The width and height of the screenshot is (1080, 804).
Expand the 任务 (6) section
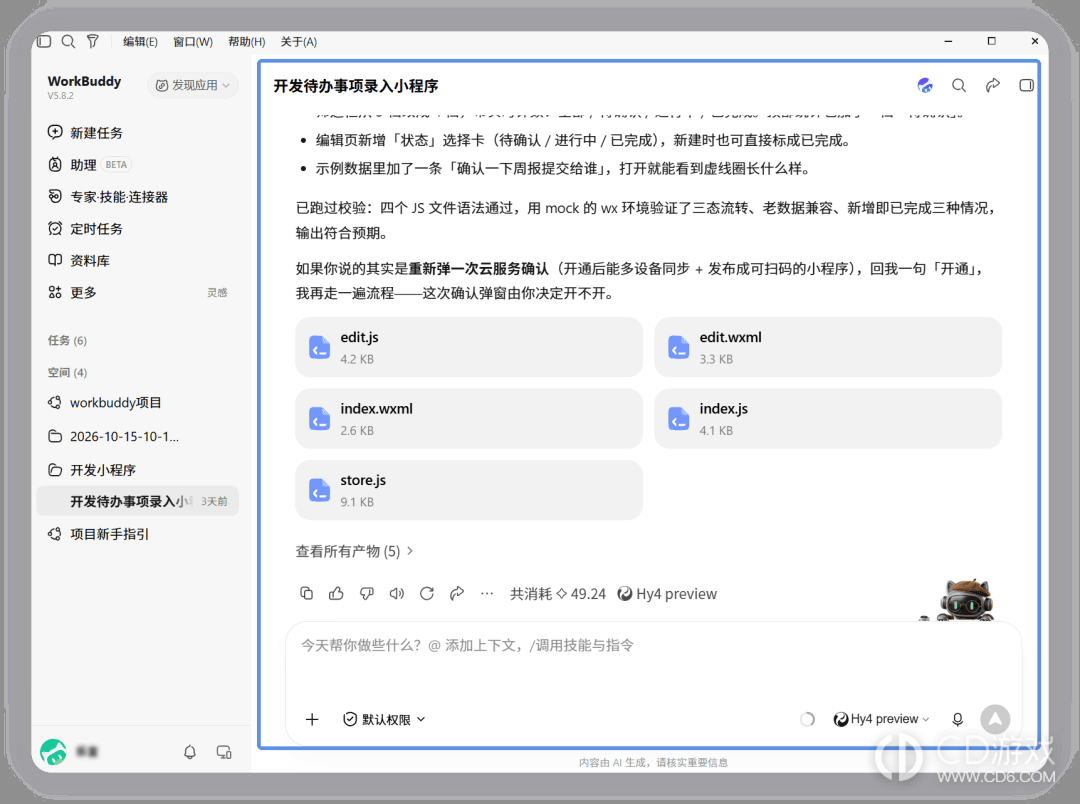pyautogui.click(x=68, y=340)
